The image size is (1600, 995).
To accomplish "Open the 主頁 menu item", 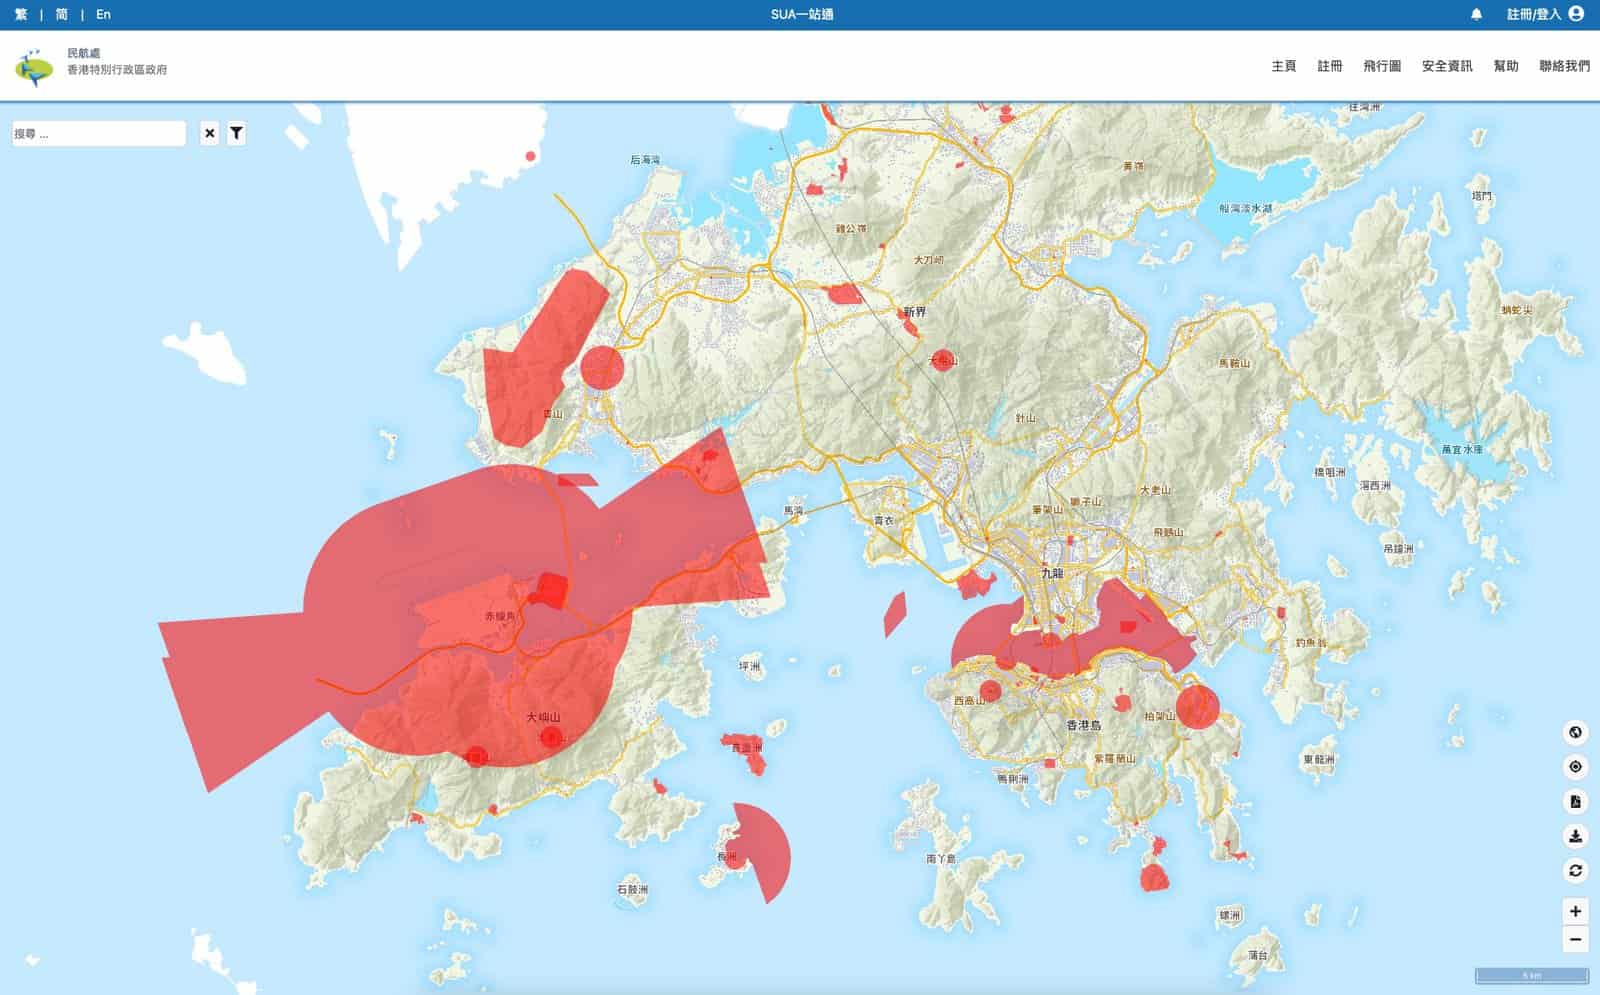I will point(1283,66).
